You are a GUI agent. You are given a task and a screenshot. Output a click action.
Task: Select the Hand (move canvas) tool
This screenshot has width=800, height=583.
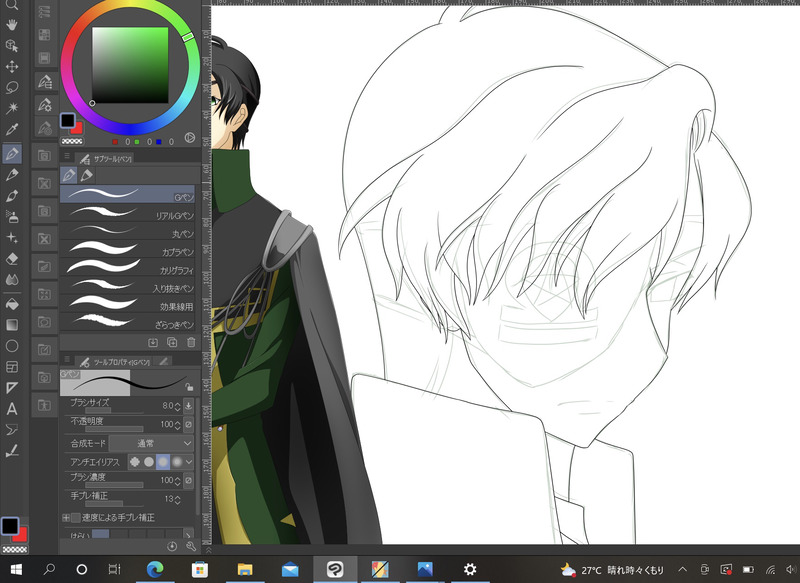[12, 24]
